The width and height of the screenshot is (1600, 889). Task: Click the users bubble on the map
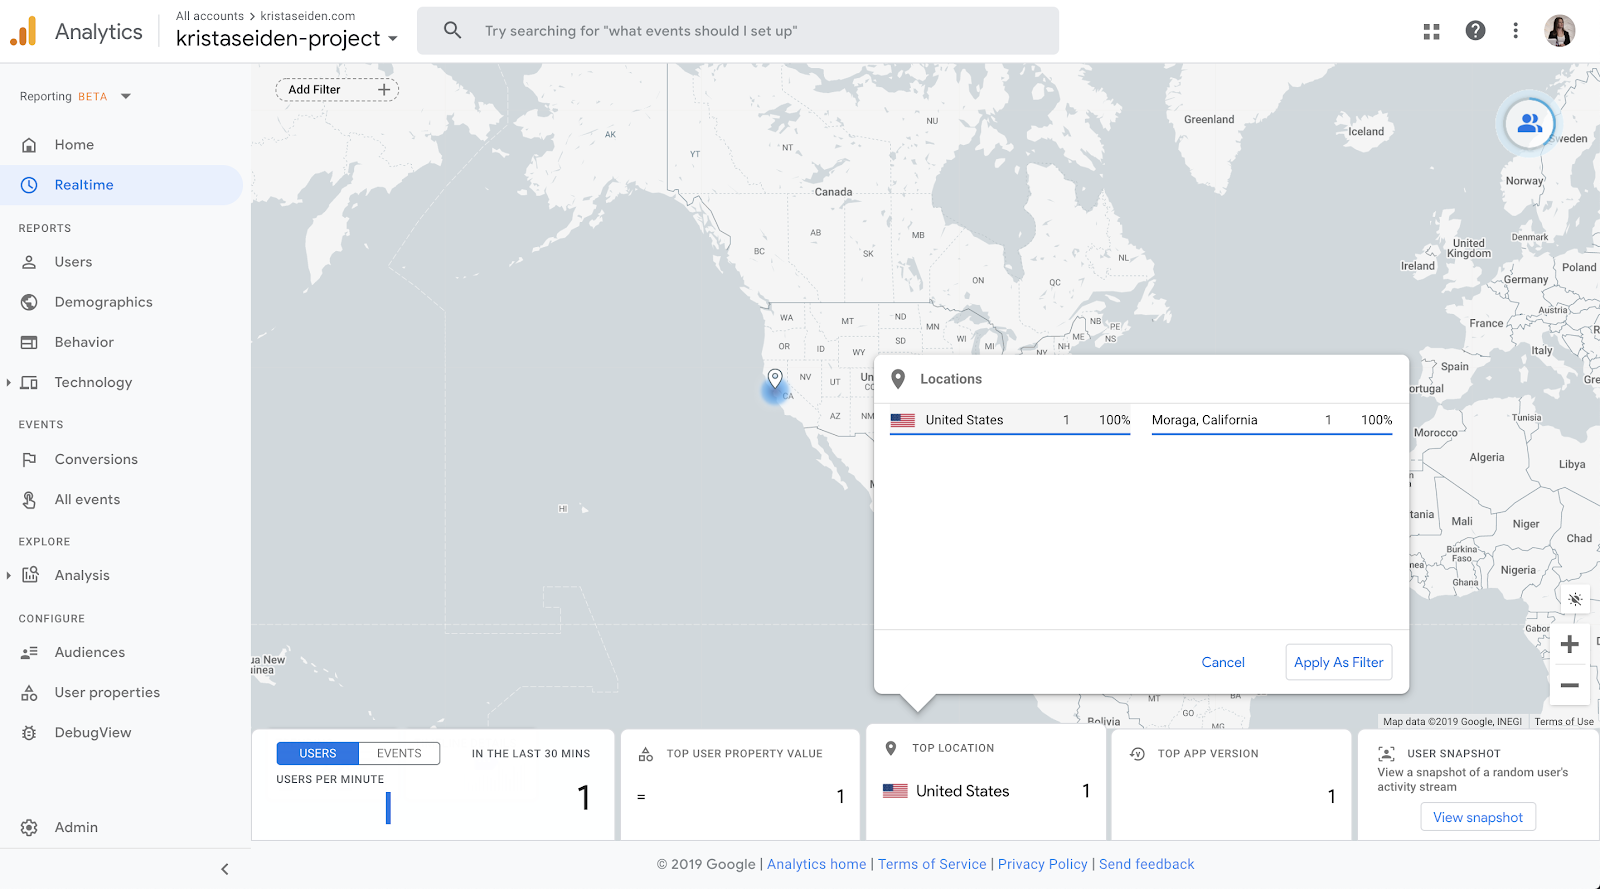point(1529,123)
